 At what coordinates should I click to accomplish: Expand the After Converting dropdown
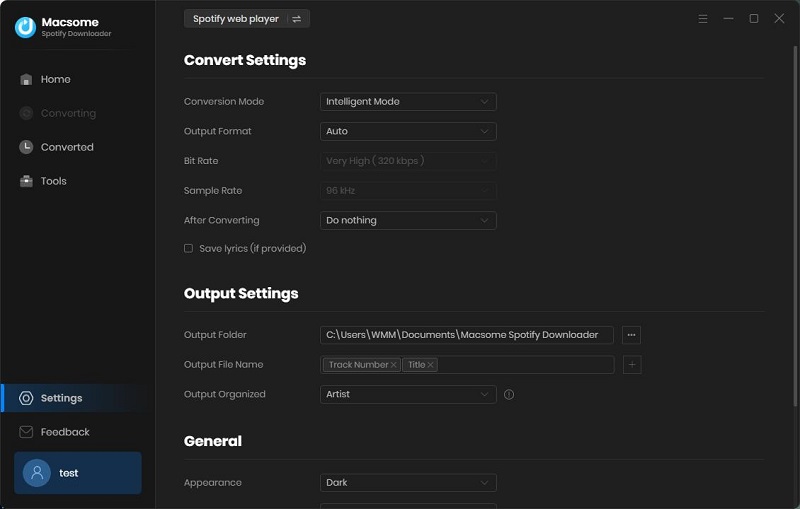click(x=408, y=220)
